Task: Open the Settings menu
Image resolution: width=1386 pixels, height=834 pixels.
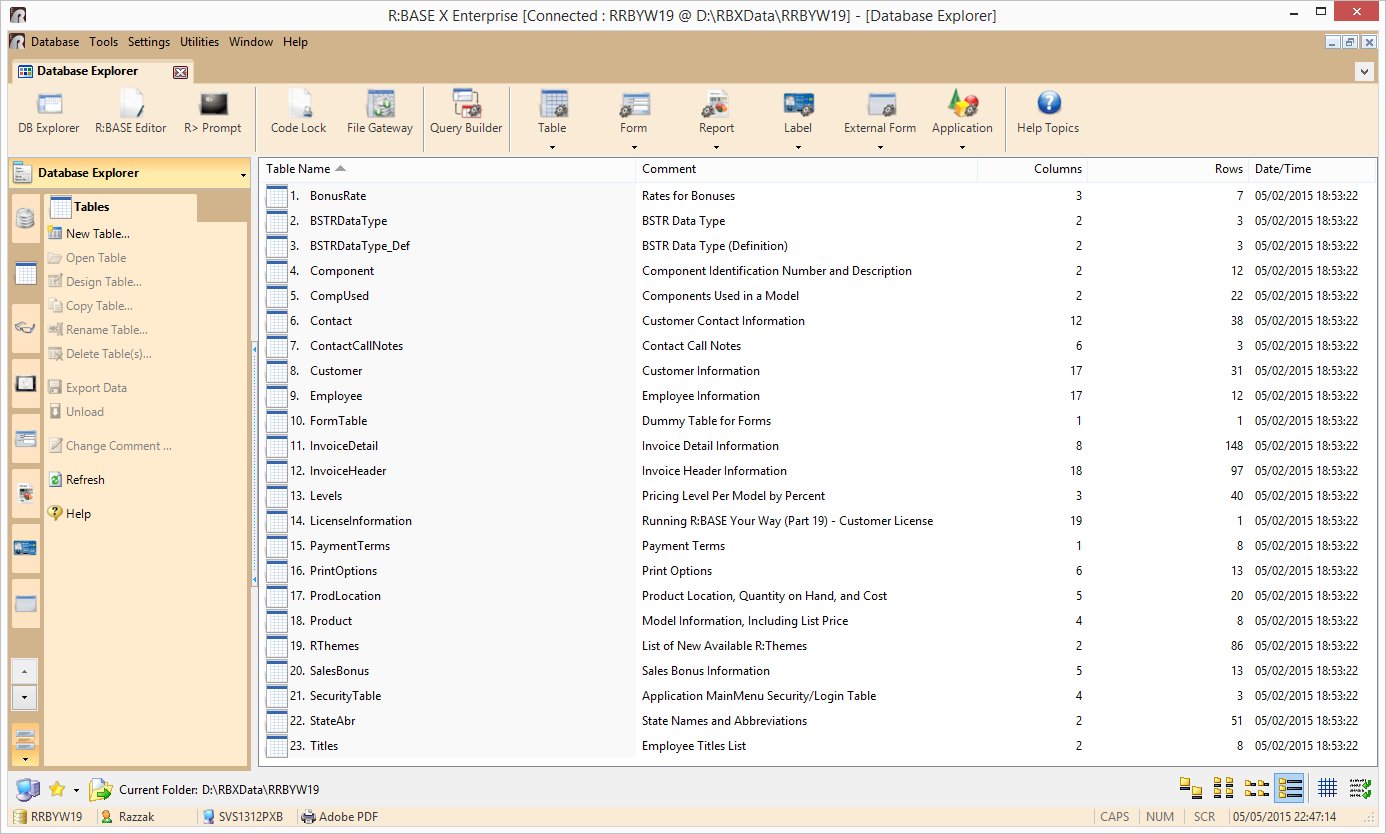Action: click(148, 42)
